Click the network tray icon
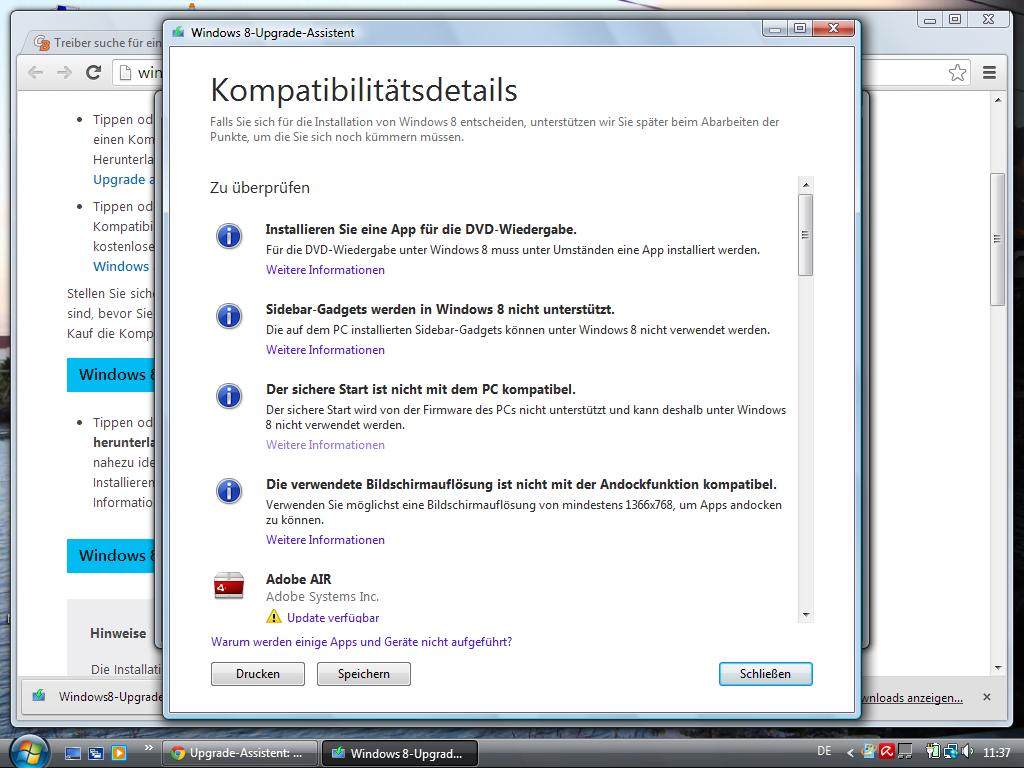1024x768 pixels. coord(950,752)
